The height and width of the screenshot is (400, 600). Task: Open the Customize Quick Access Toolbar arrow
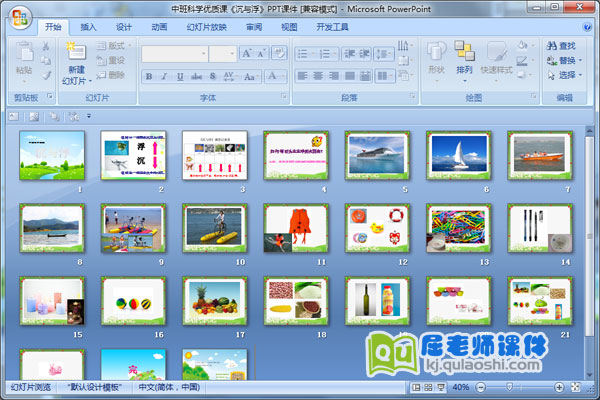(x=89, y=116)
